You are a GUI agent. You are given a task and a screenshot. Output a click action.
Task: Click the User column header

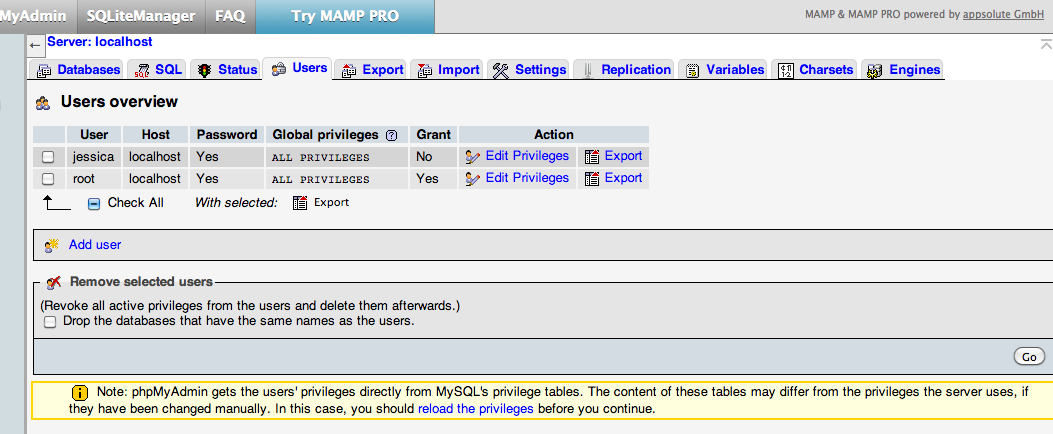coord(94,134)
